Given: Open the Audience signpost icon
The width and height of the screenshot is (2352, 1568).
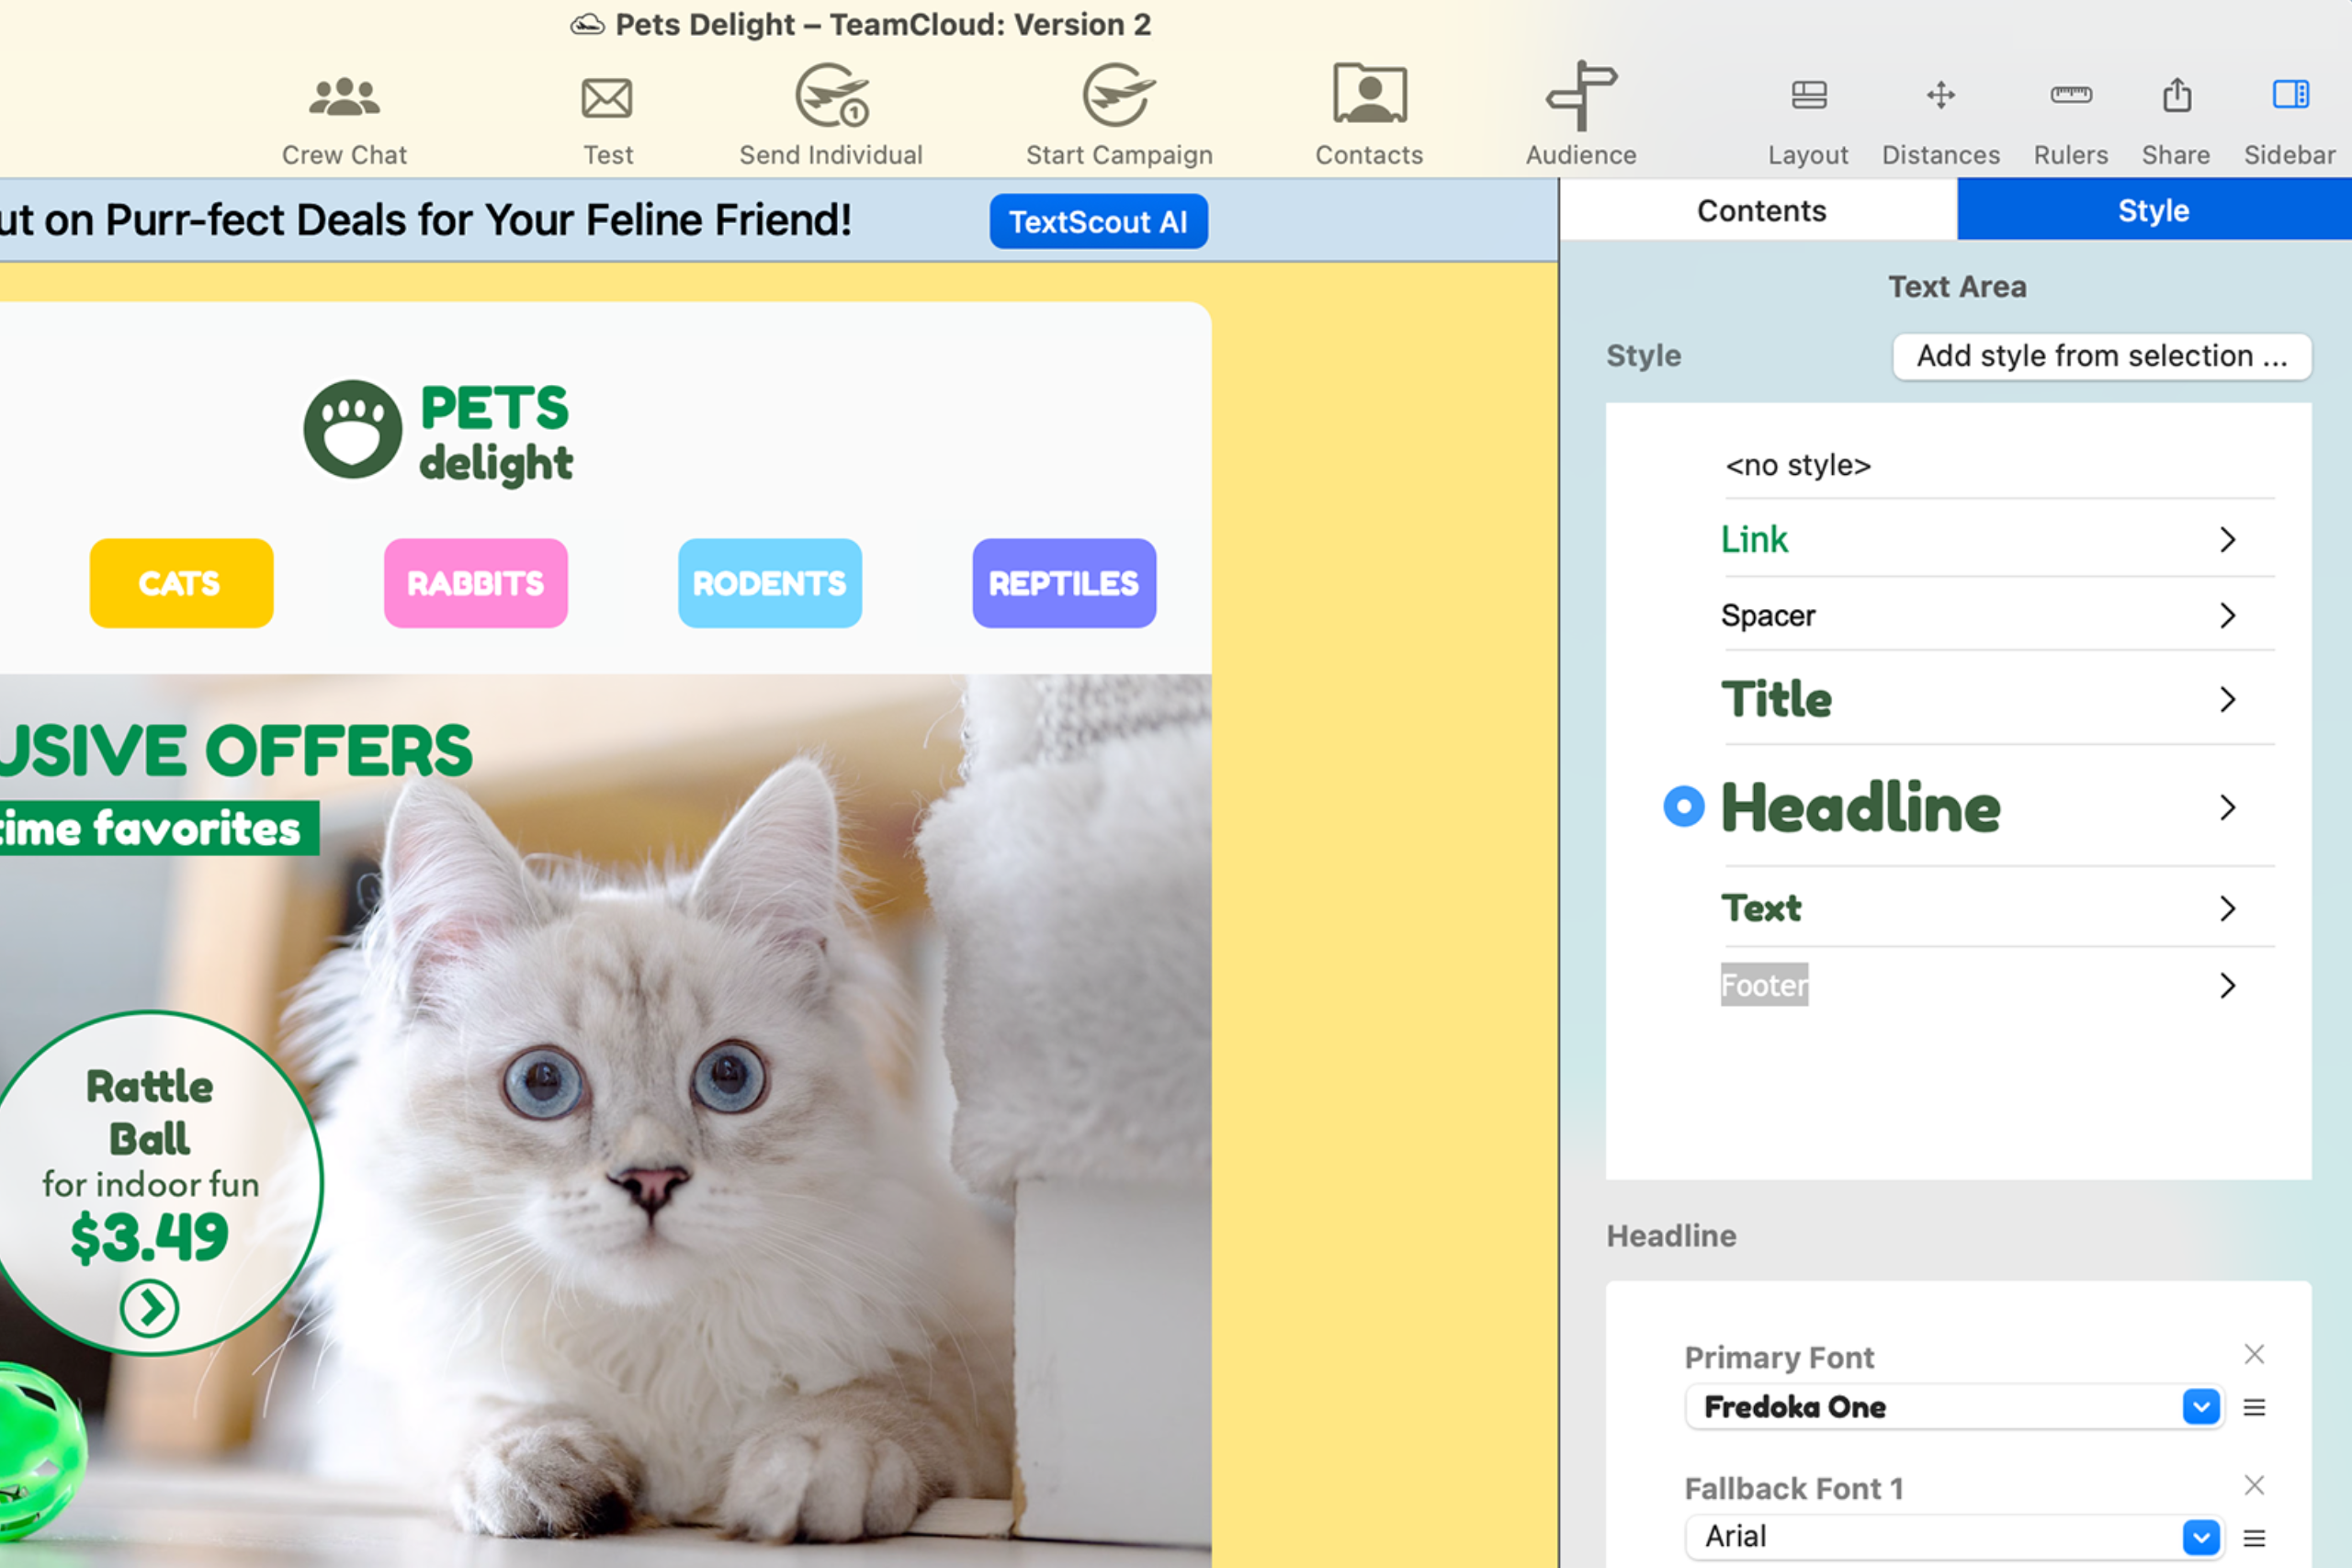Looking at the screenshot, I should point(1581,96).
